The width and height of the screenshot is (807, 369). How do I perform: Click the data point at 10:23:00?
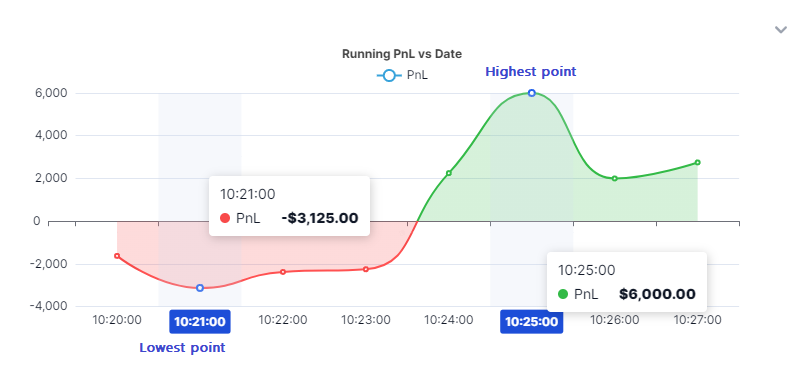(x=366, y=269)
